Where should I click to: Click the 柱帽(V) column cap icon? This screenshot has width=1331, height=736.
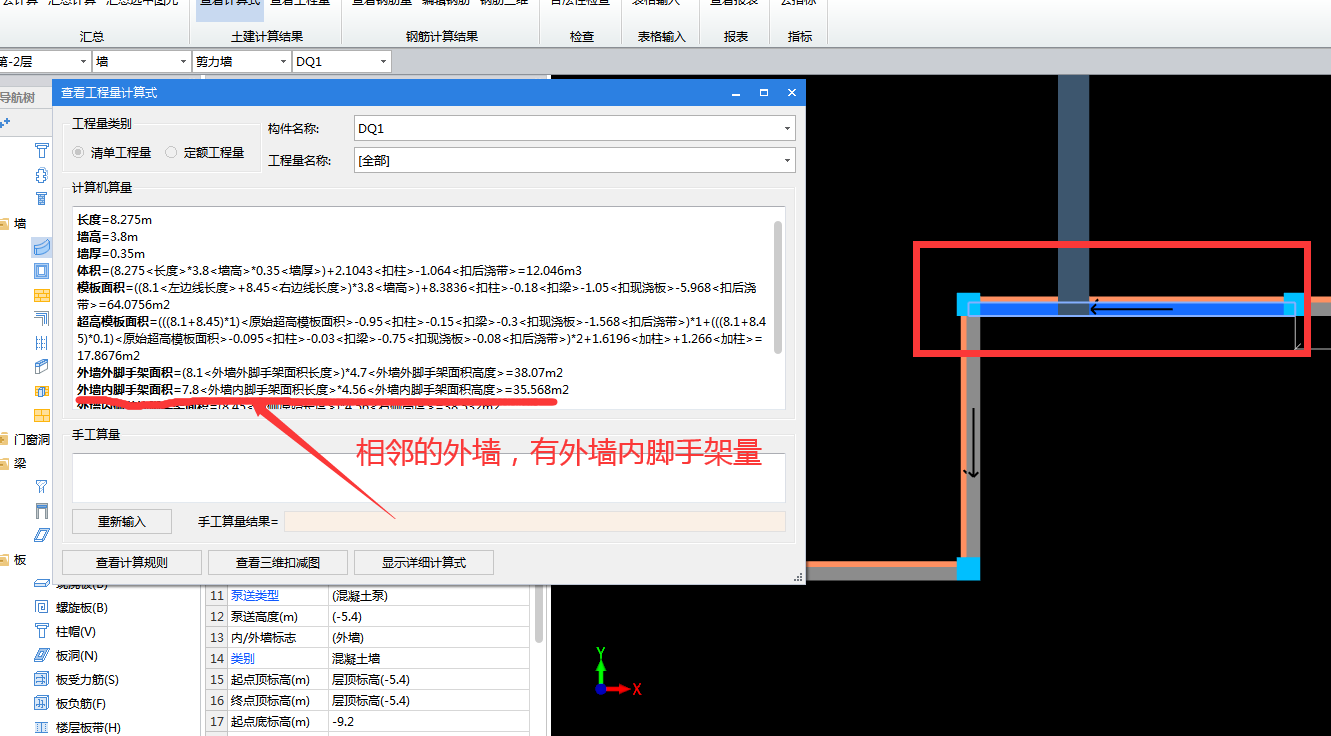coord(42,631)
